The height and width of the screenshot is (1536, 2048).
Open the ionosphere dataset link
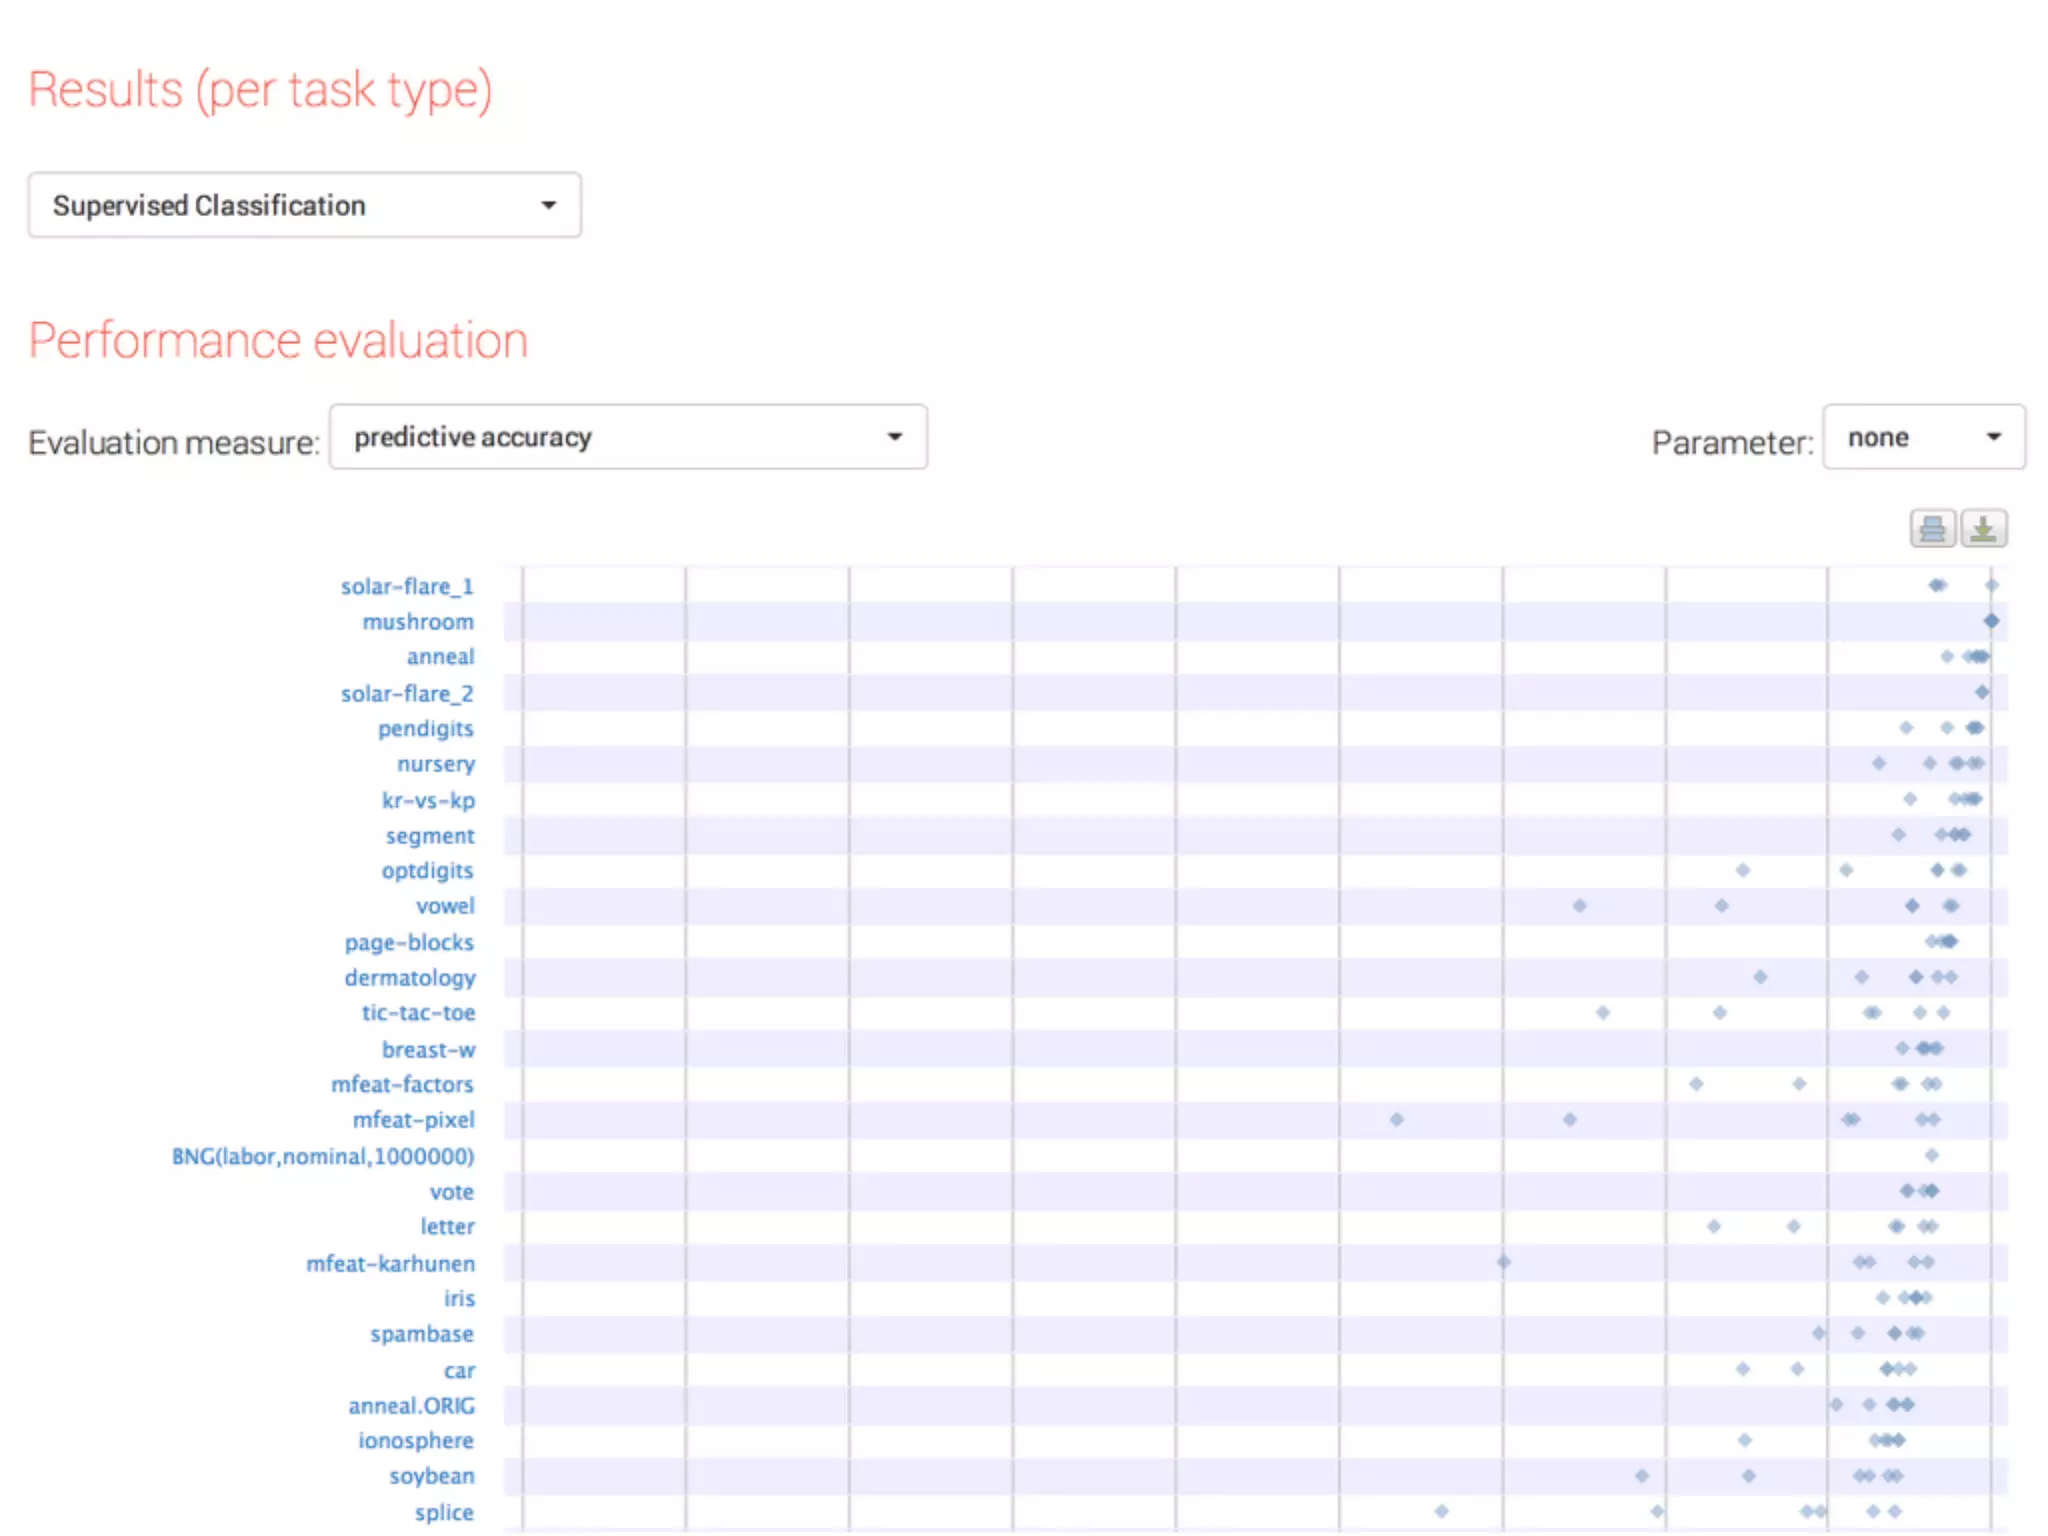tap(415, 1440)
